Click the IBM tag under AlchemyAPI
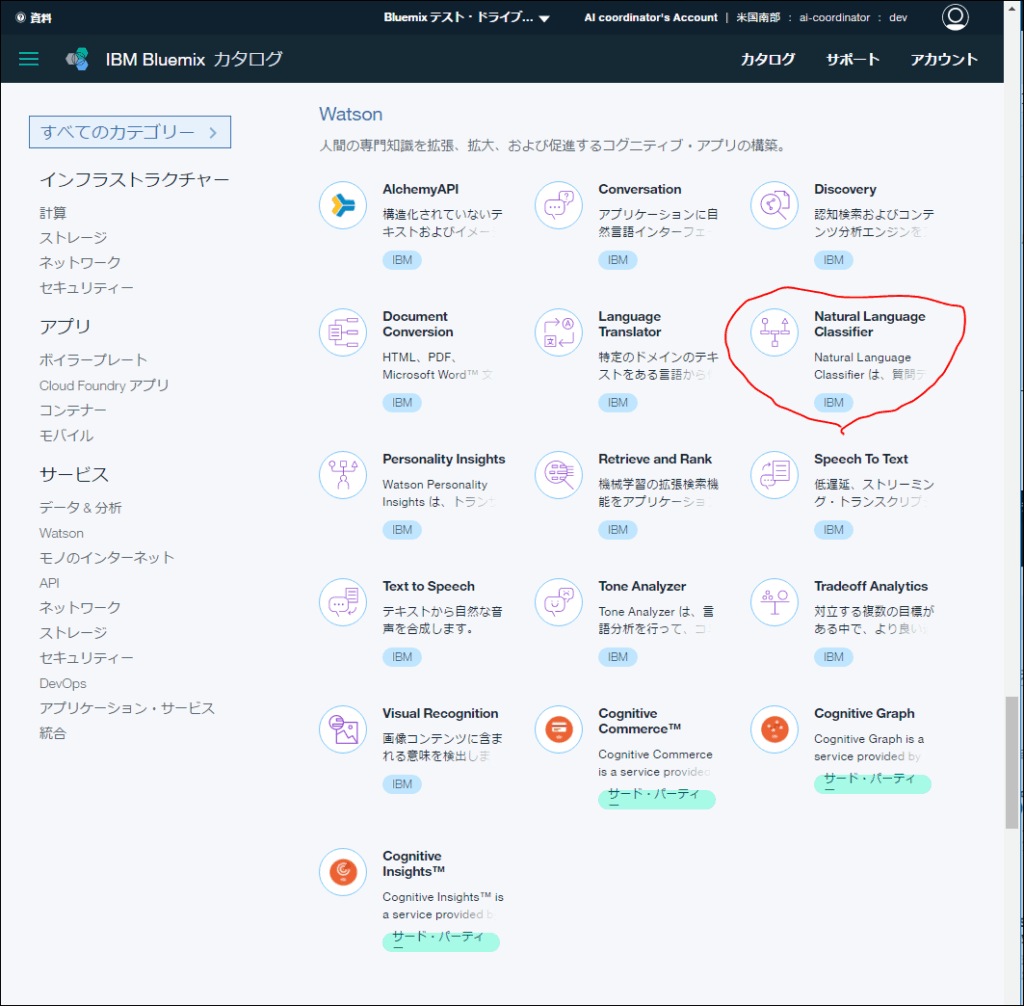The width and height of the screenshot is (1024, 1006). click(x=402, y=260)
